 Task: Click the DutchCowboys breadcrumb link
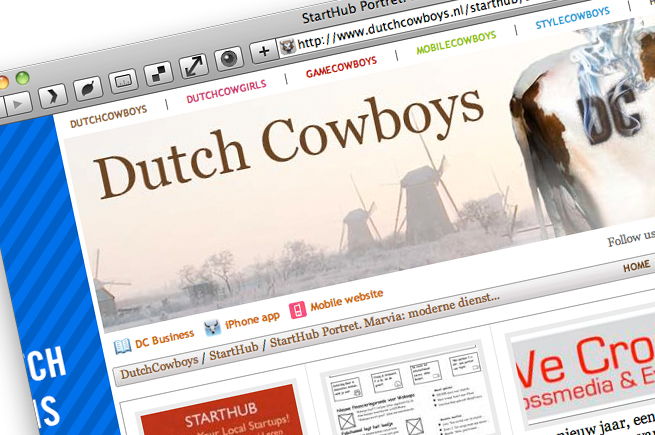(x=159, y=367)
